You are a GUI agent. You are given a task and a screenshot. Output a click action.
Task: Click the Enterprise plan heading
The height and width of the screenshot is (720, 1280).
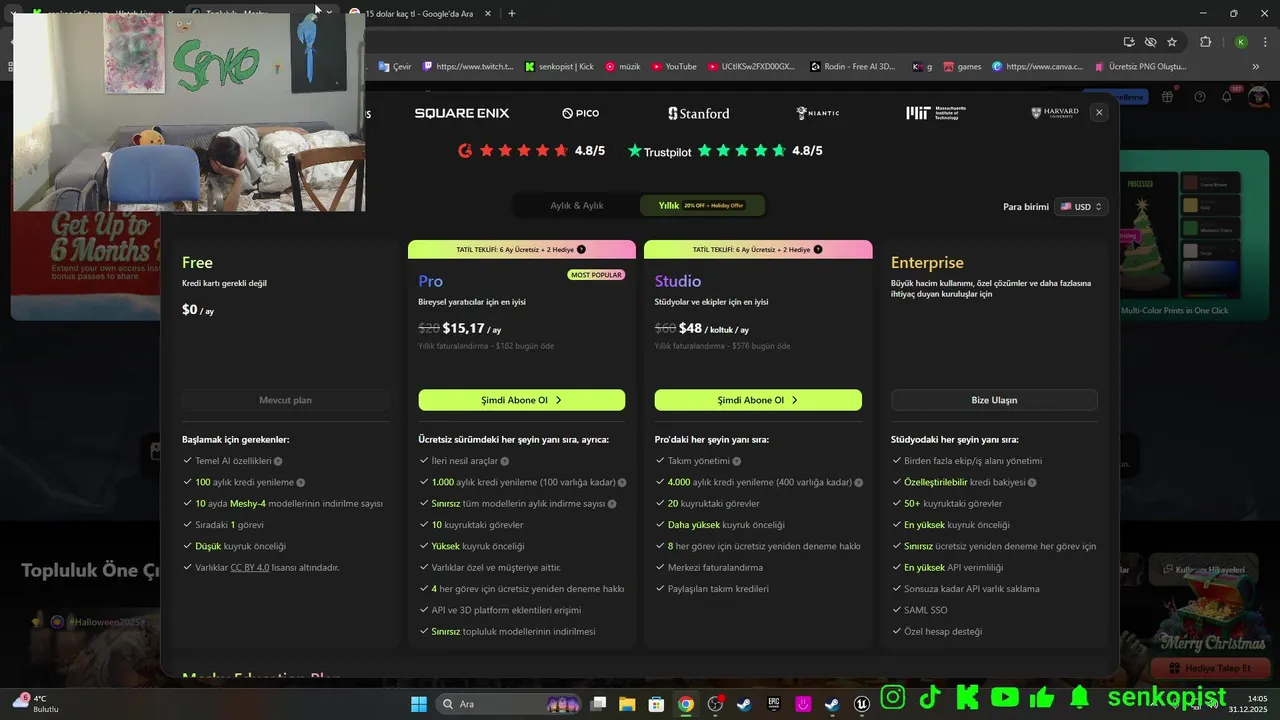(x=927, y=263)
